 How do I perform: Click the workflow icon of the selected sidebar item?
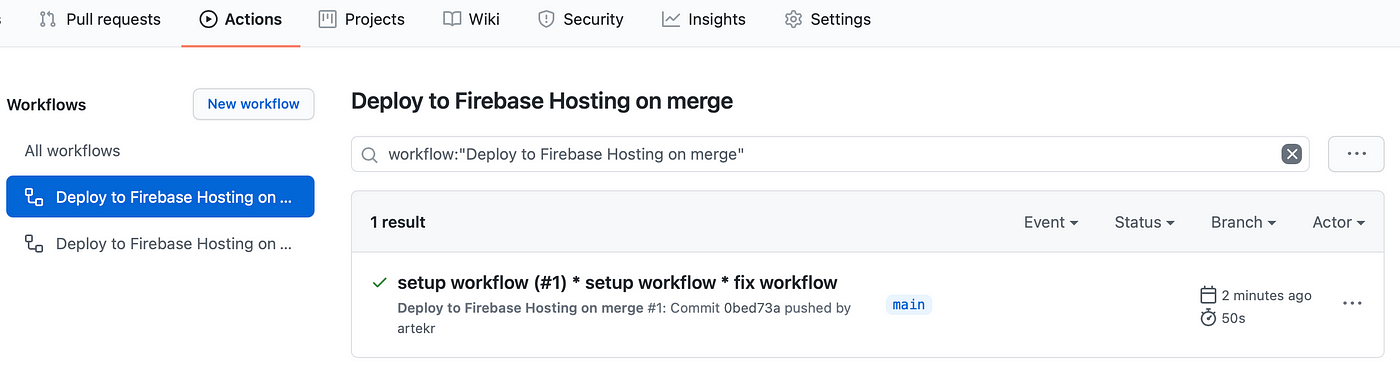pyautogui.click(x=35, y=197)
